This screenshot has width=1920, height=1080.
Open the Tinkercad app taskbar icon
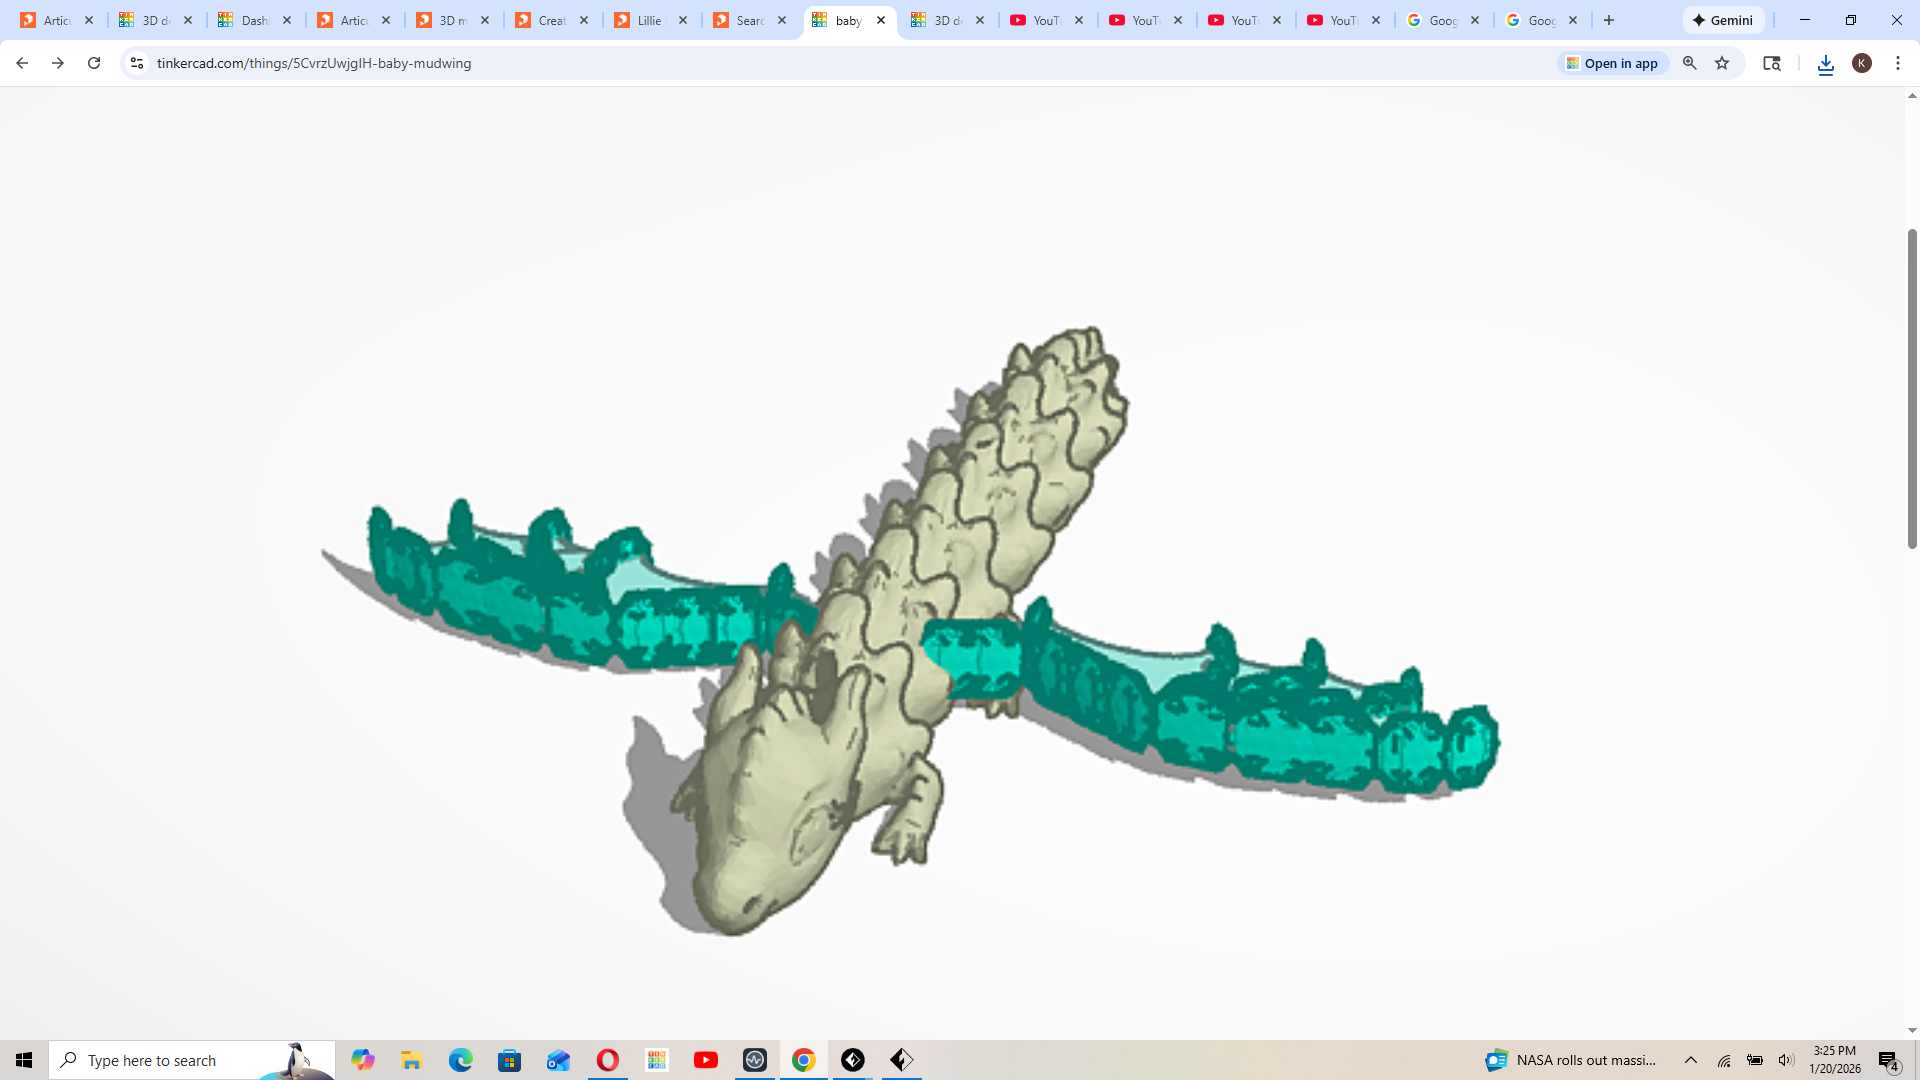(656, 1060)
